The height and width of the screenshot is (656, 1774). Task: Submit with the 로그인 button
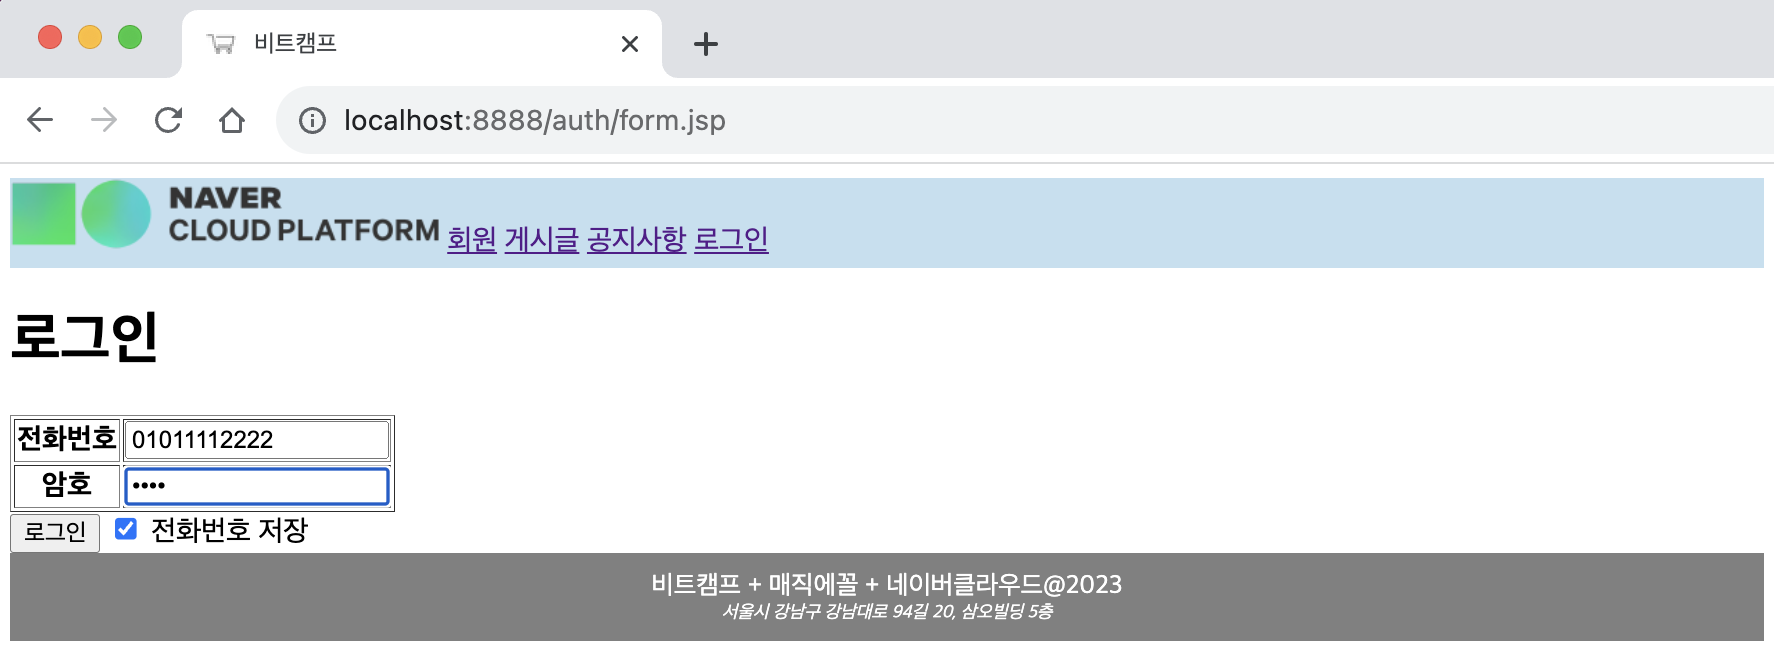(x=55, y=532)
